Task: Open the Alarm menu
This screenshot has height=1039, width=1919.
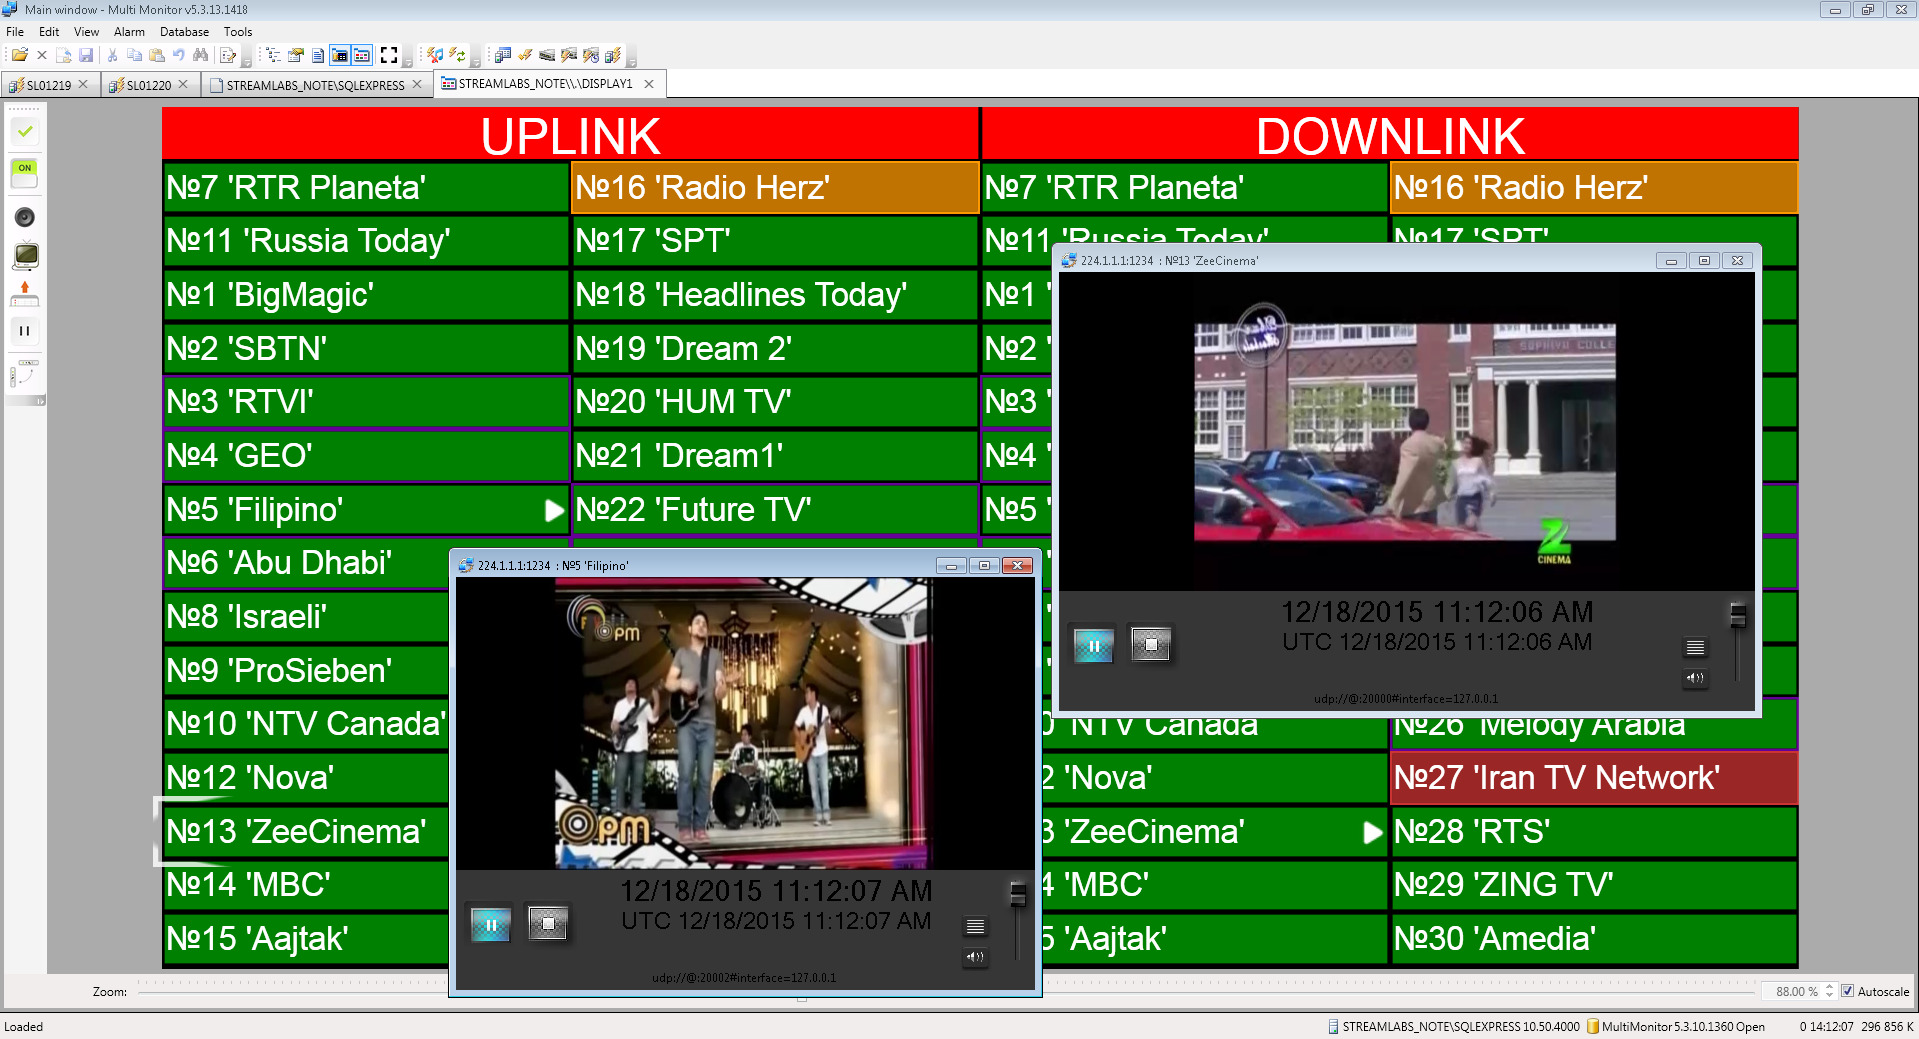Action: click(x=130, y=32)
